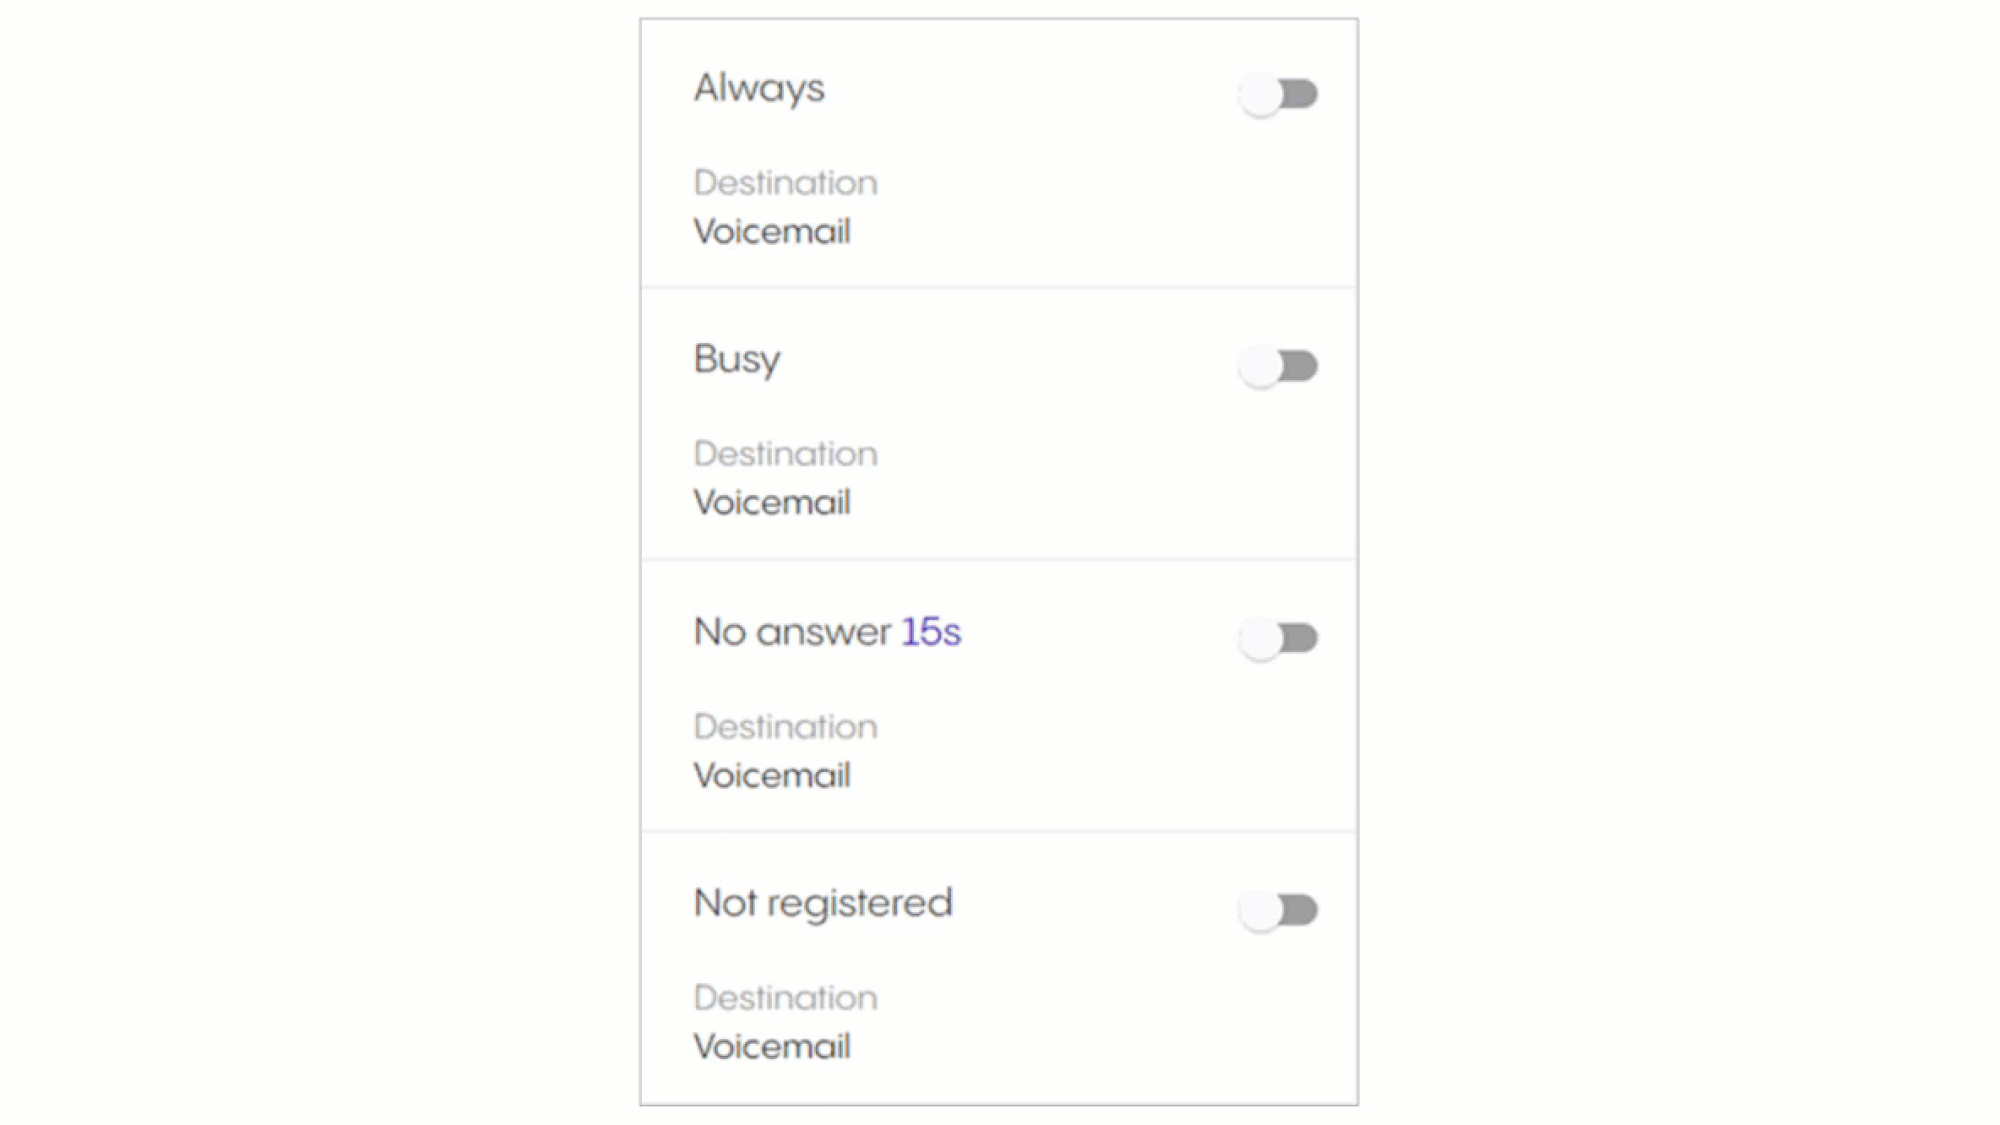The image size is (2000, 1125).
Task: Turn on the Busy forwarding switch
Action: coord(1279,366)
